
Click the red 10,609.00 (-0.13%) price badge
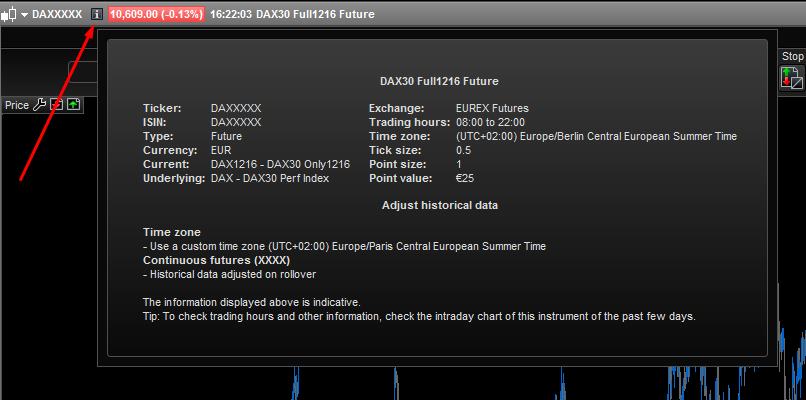(x=157, y=15)
